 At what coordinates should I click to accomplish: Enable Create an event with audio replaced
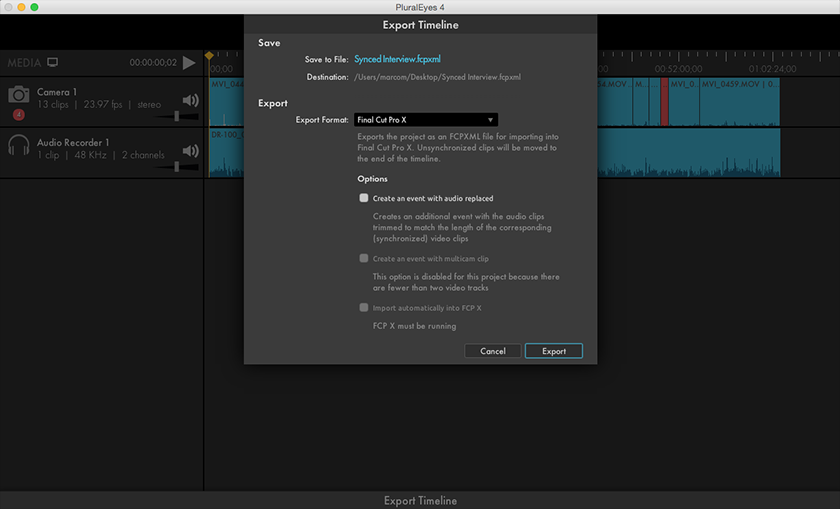click(x=364, y=198)
